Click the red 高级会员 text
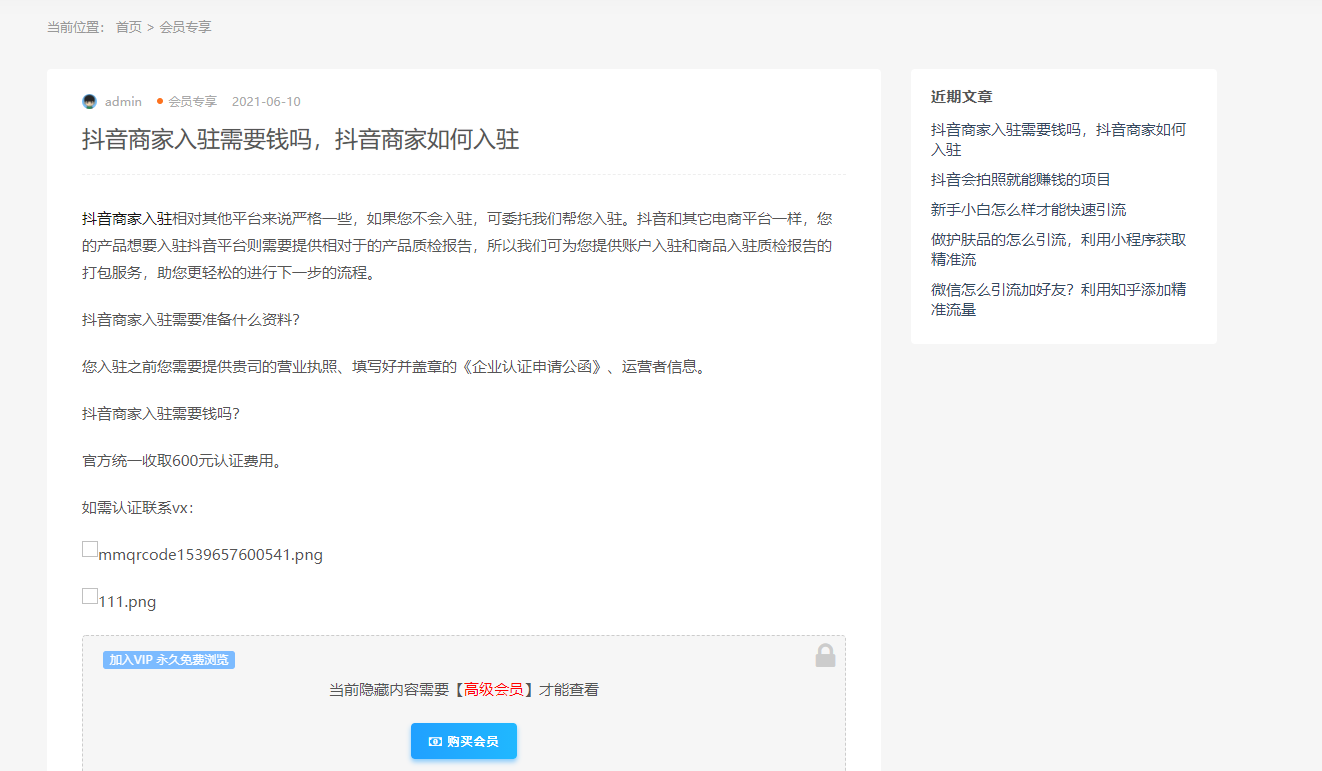Viewport: 1322px width, 771px height. click(x=493, y=690)
